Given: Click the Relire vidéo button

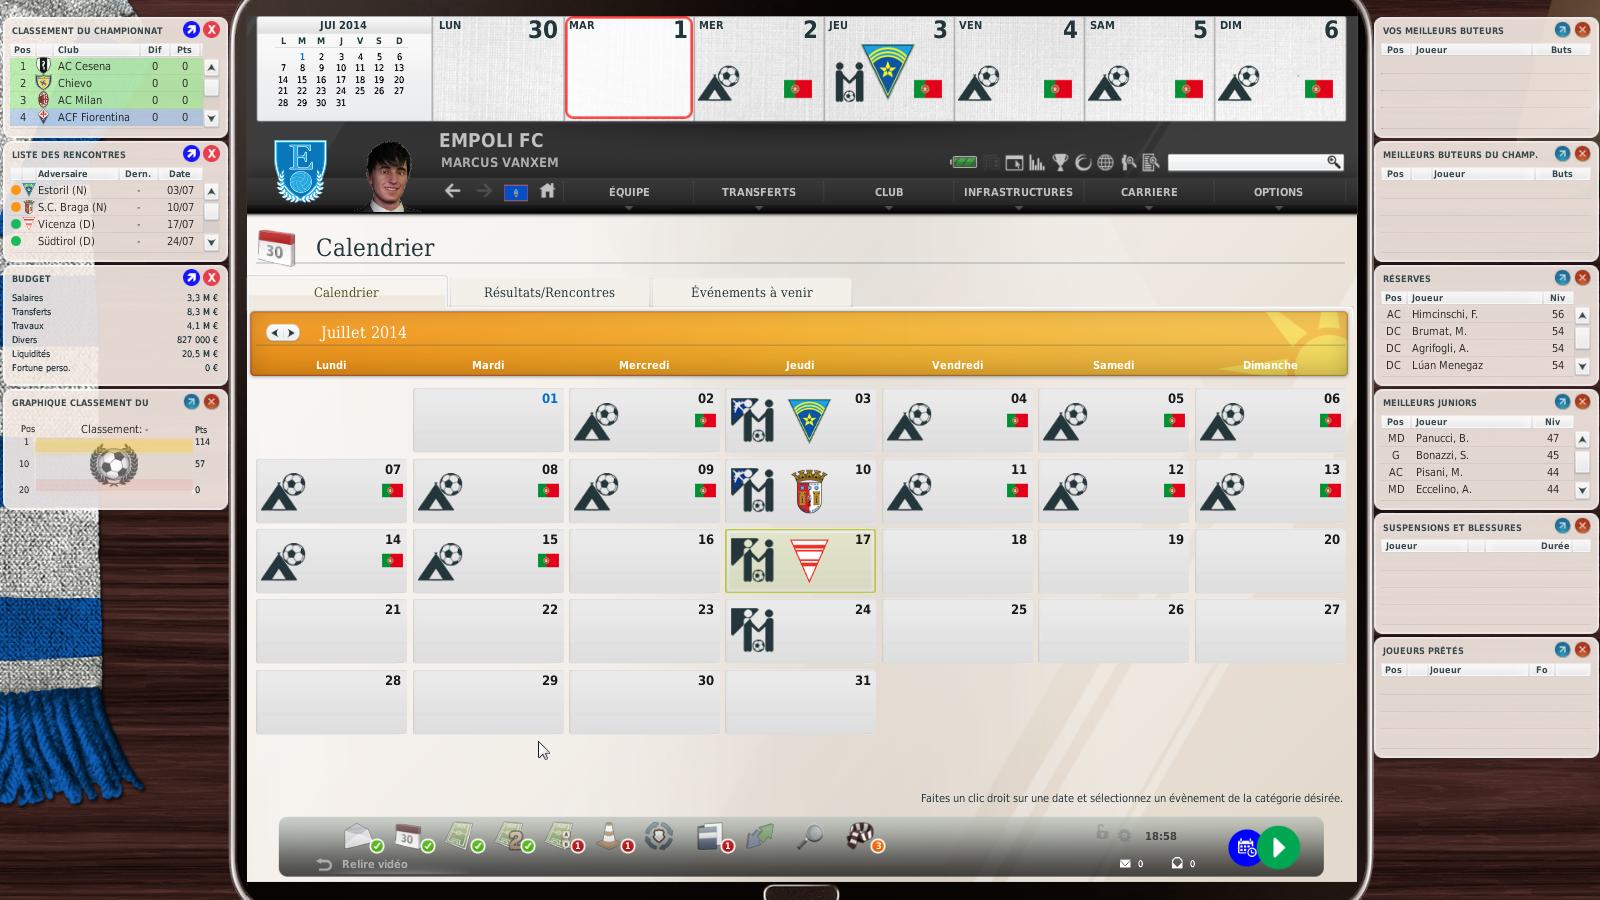Looking at the screenshot, I should [363, 864].
